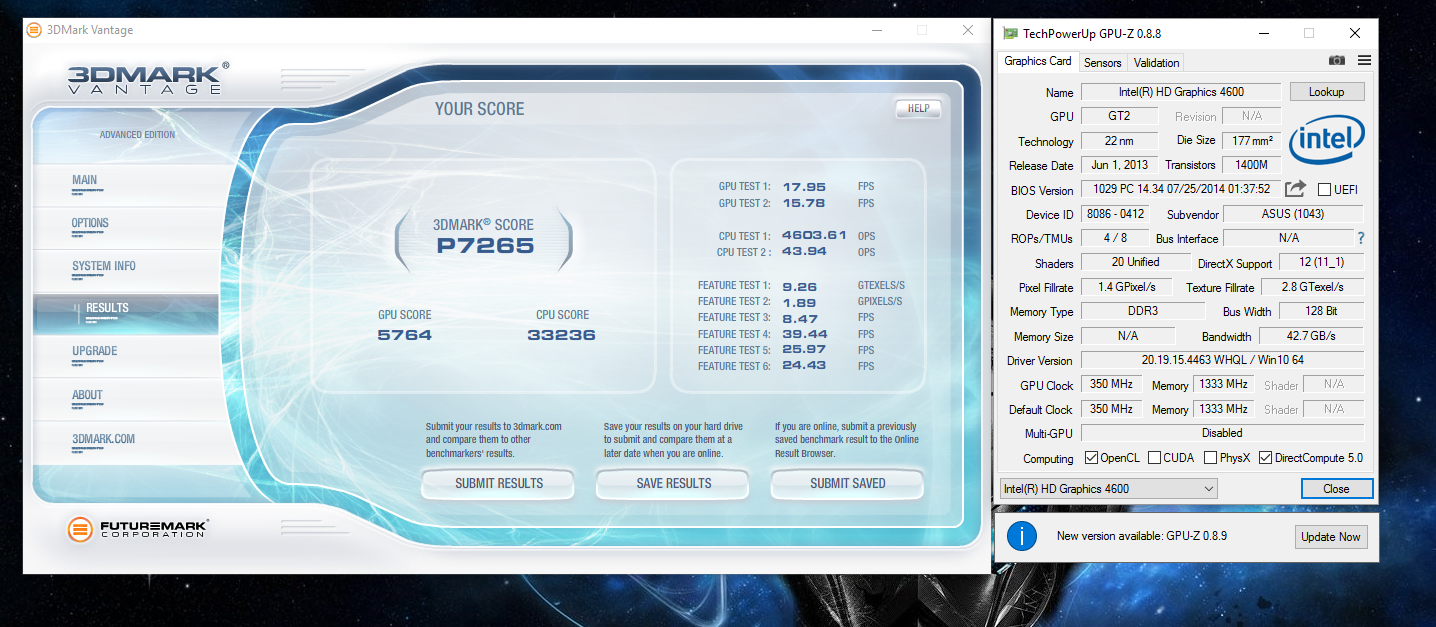Screen dimensions: 1436x627
Task: Click the GPU TEST 1 value 17.95
Action: click(x=804, y=187)
